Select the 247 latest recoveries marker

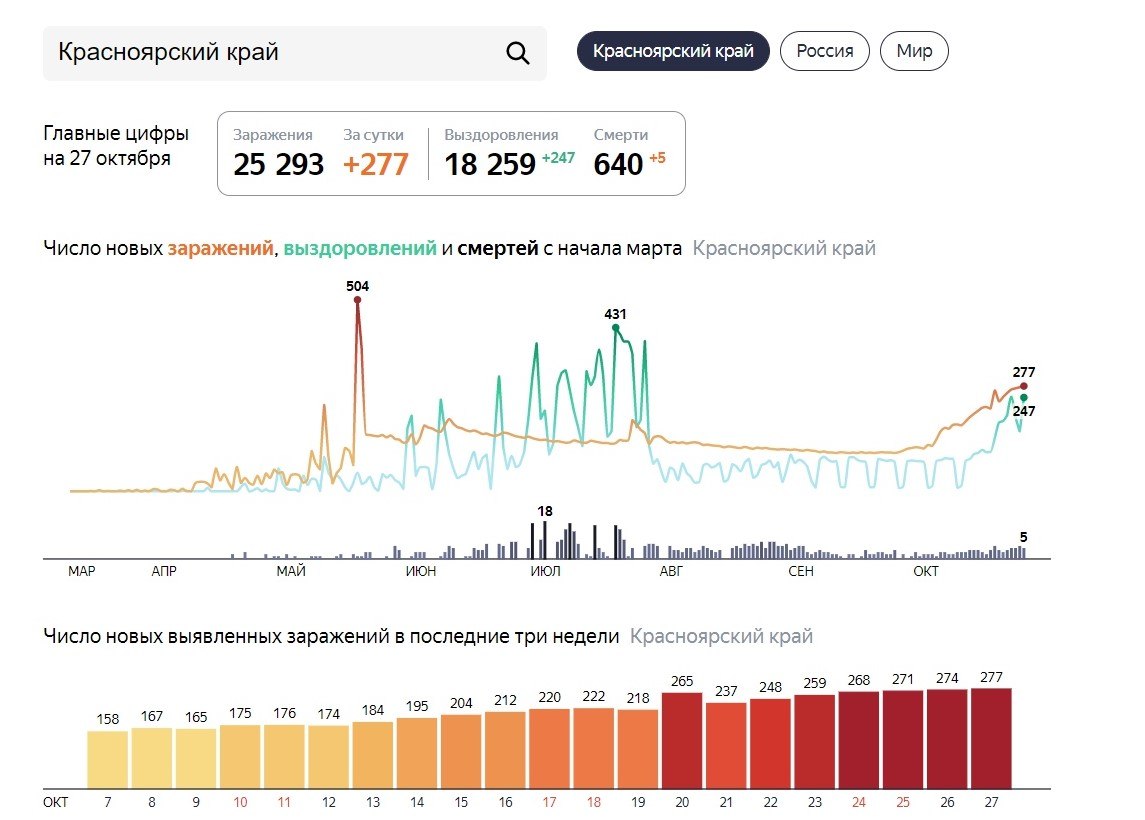pyautogui.click(x=1024, y=397)
